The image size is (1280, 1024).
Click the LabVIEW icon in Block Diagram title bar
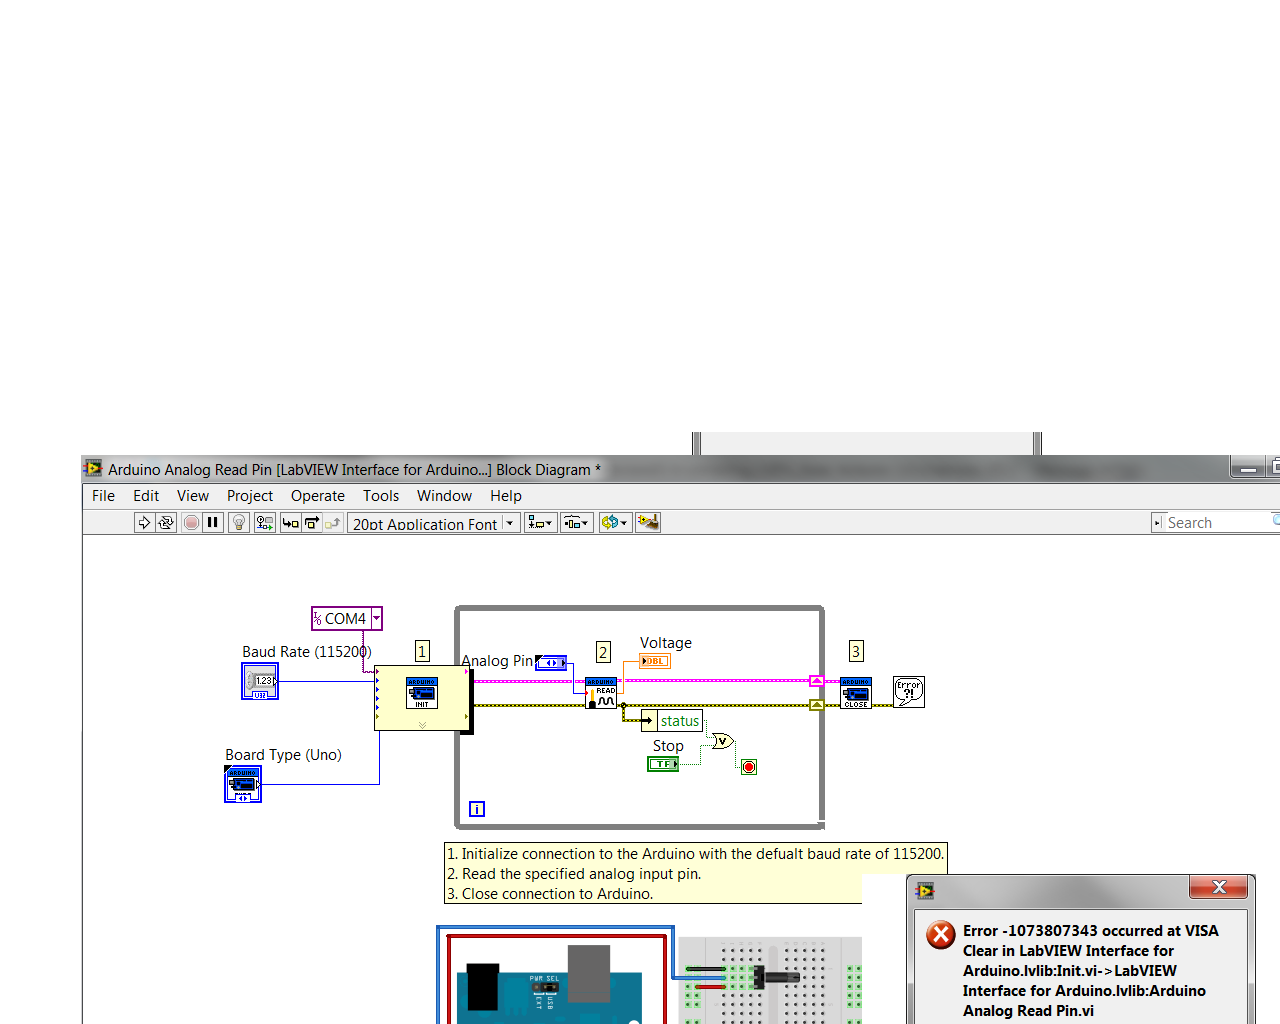click(93, 468)
